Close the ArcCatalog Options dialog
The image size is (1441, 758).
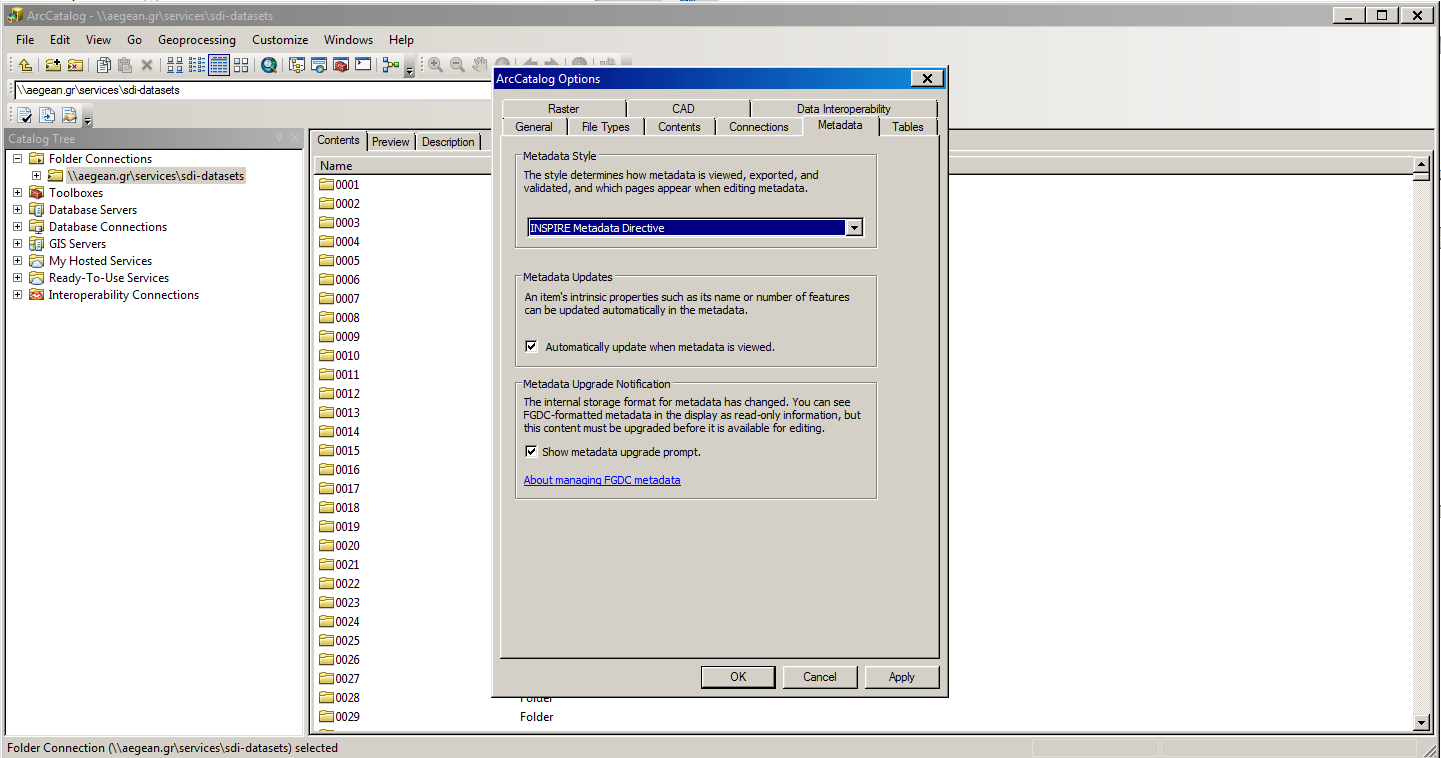coord(926,79)
